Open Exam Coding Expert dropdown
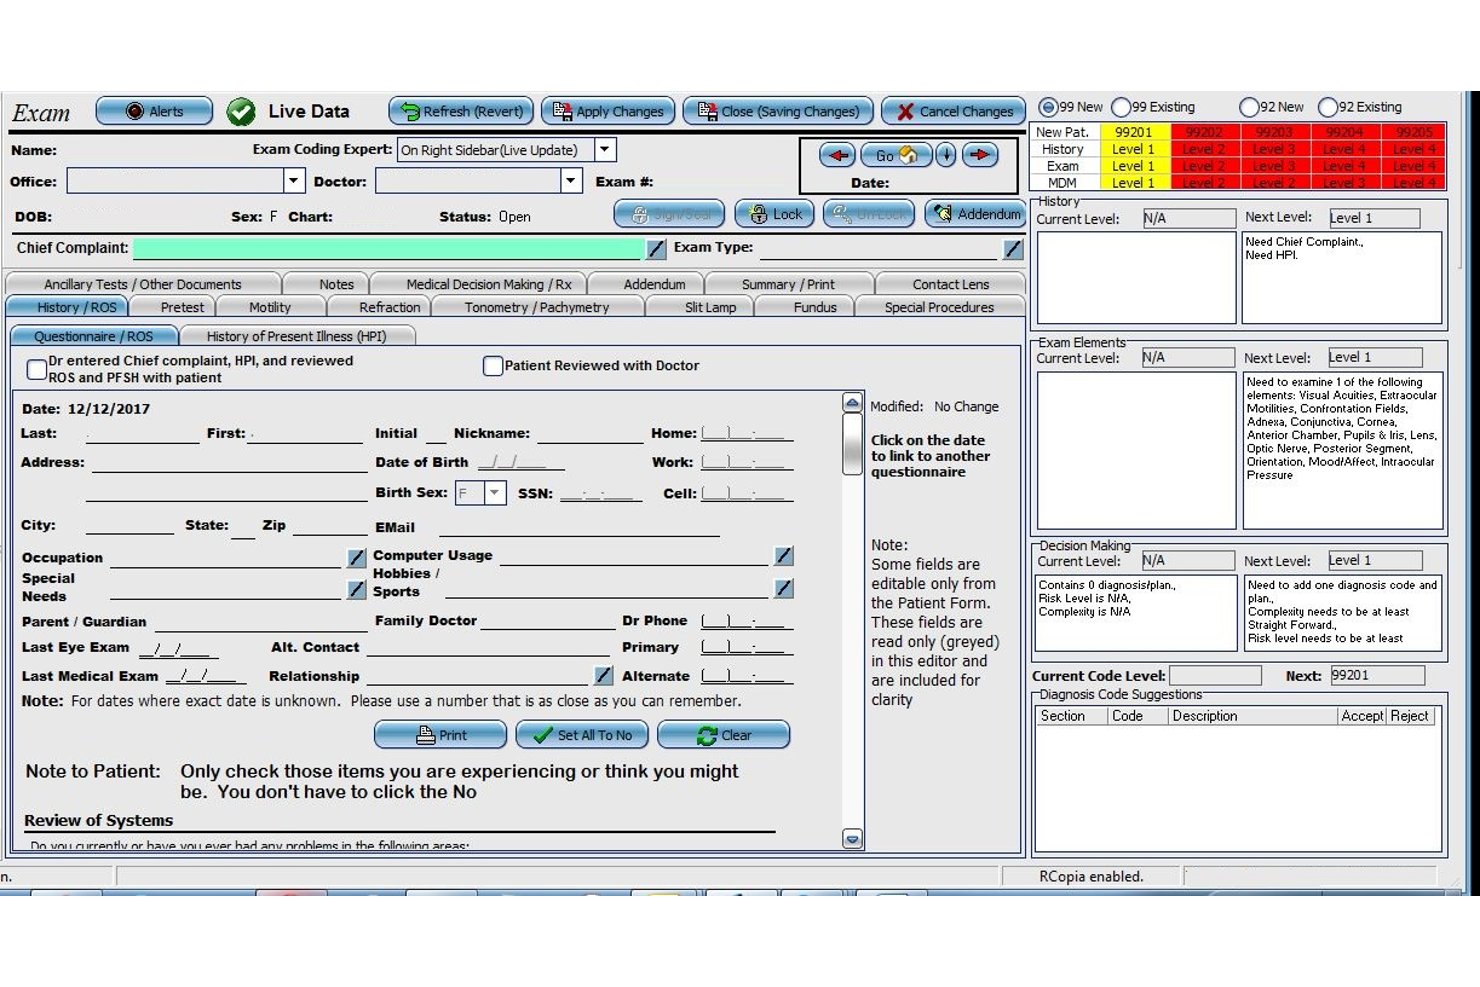 [605, 150]
